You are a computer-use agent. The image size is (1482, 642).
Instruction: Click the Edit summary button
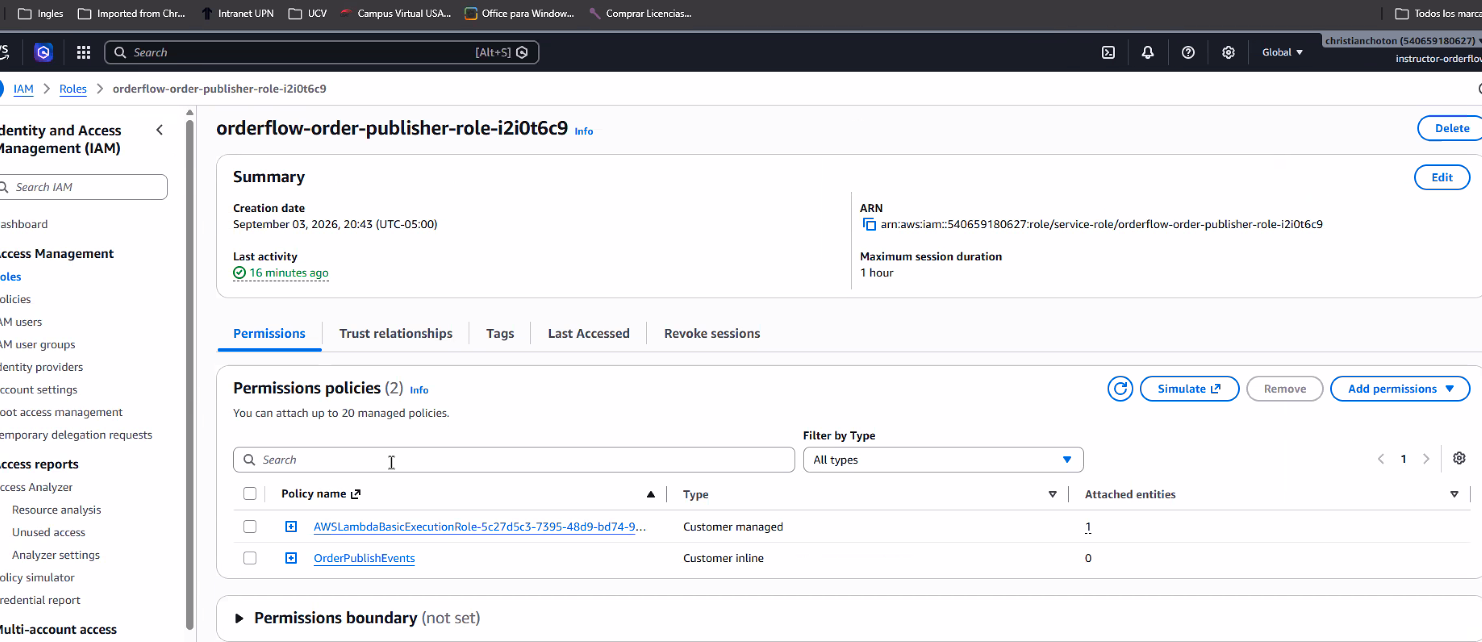click(x=1442, y=177)
